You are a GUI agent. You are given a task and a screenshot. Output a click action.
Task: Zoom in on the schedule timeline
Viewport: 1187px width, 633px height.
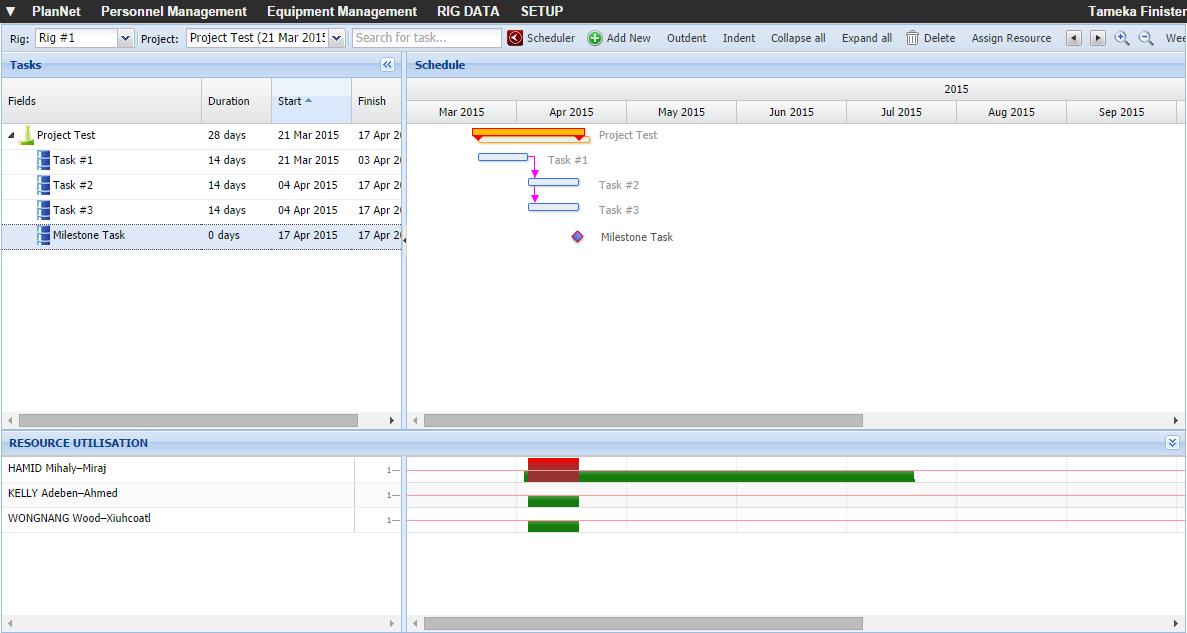pyautogui.click(x=1122, y=38)
